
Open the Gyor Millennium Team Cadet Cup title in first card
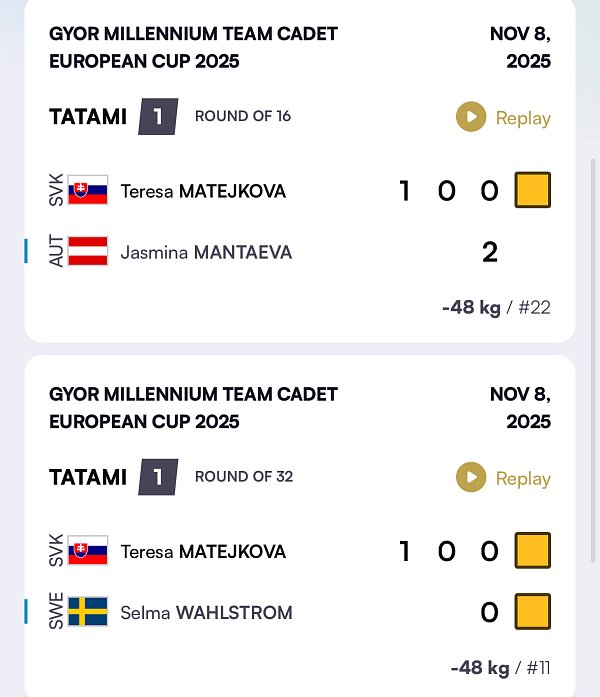pyautogui.click(x=194, y=47)
